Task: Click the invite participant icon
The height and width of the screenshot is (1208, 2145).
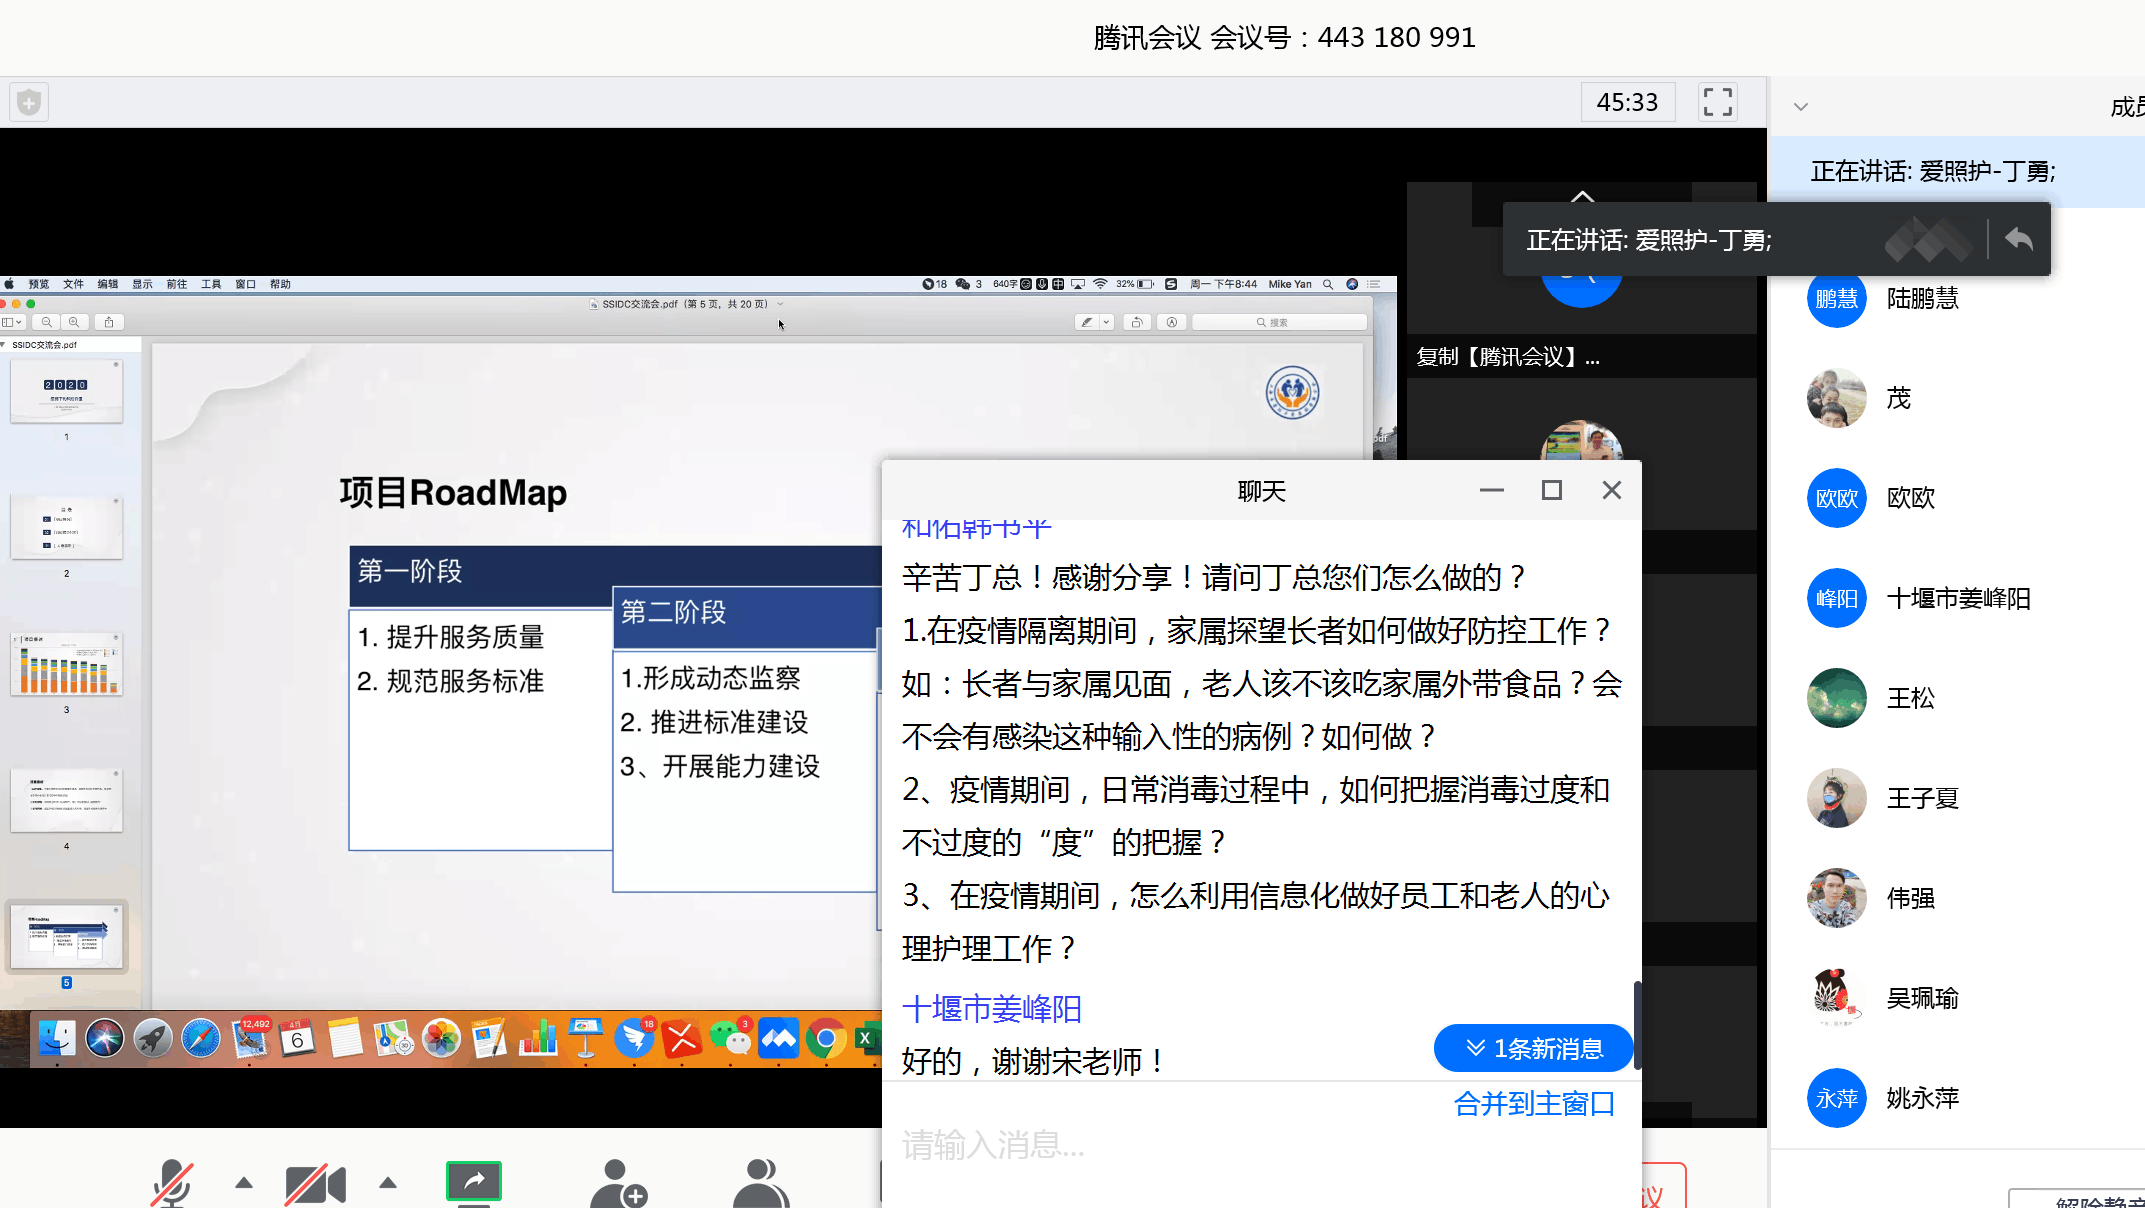Action: pyautogui.click(x=618, y=1184)
